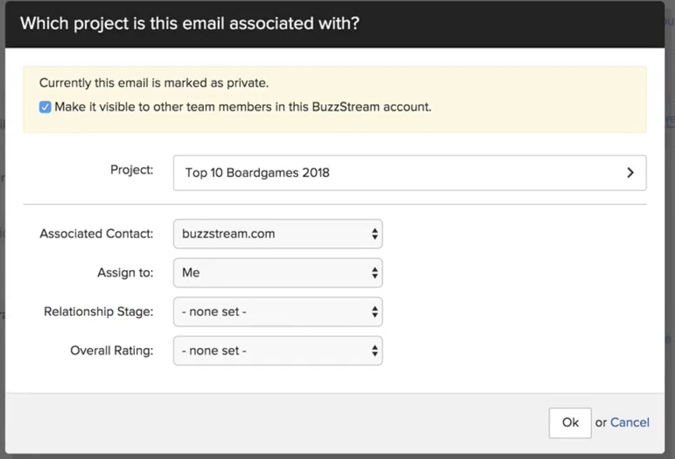Click the 'Project:' field label
The image size is (675, 459).
(132, 170)
